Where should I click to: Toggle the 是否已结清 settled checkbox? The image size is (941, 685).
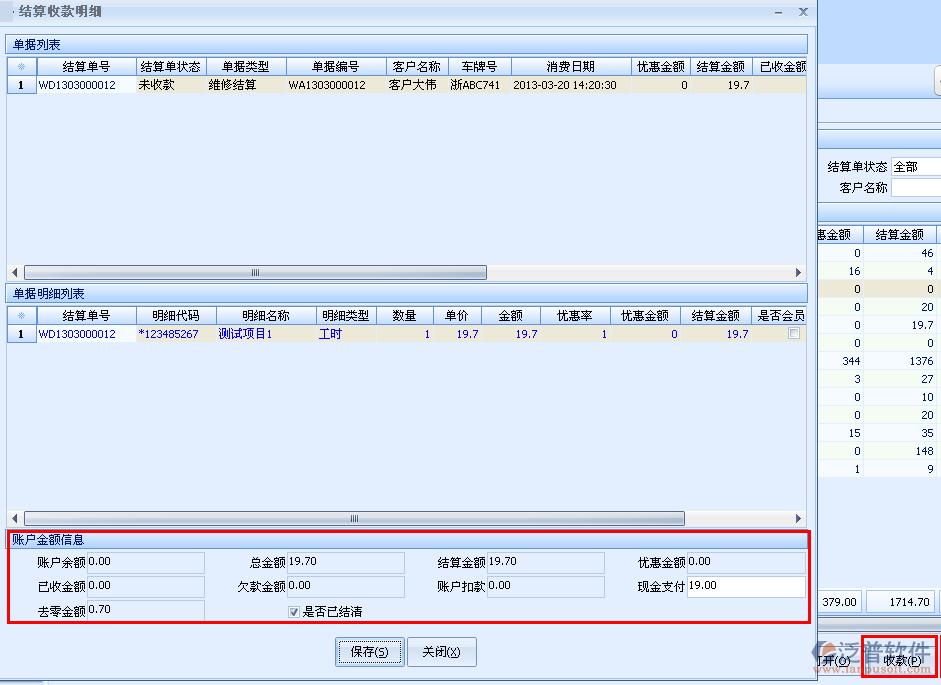click(294, 612)
